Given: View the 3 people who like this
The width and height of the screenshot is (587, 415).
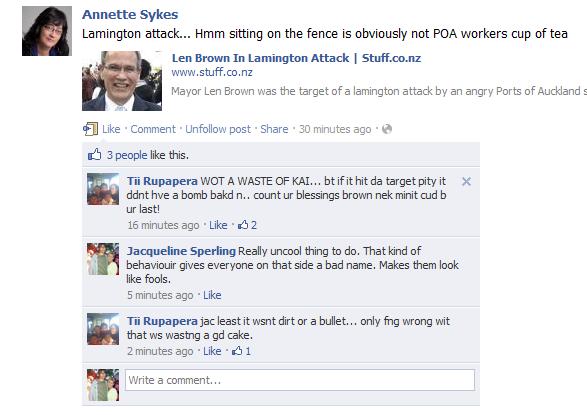Looking at the screenshot, I should coord(127,155).
